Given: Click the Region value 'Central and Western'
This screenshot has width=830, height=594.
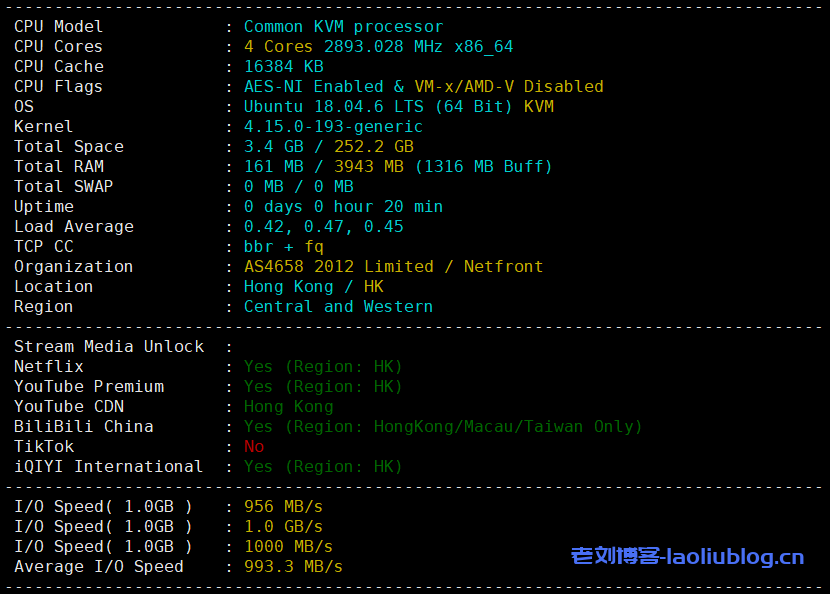Looking at the screenshot, I should click(x=338, y=307).
